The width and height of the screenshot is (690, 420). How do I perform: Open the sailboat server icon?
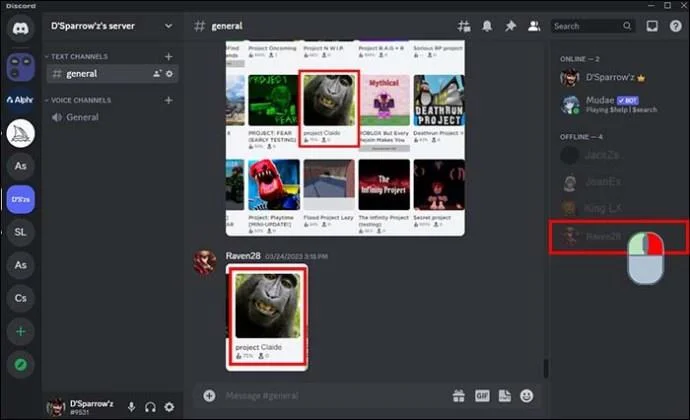pyautogui.click(x=20, y=133)
